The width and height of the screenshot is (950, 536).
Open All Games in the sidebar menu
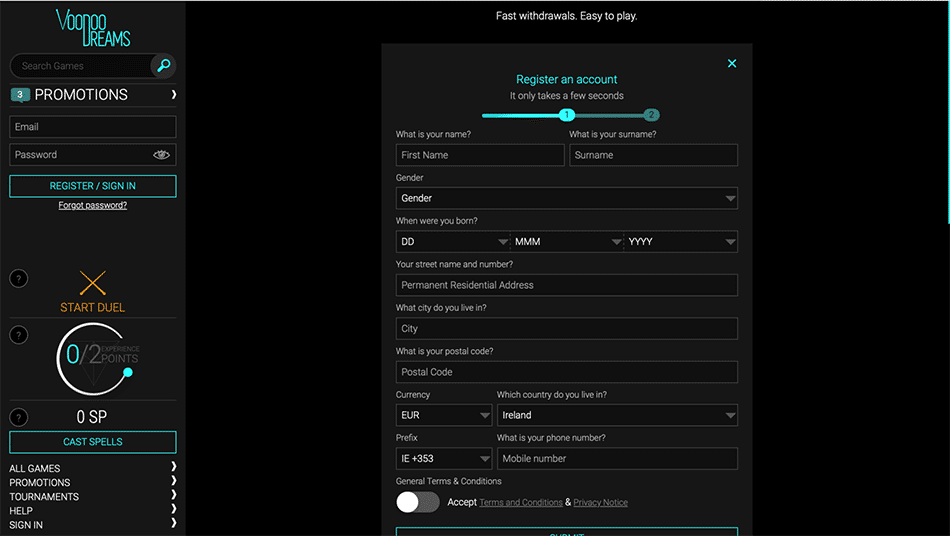pyautogui.click(x=35, y=468)
